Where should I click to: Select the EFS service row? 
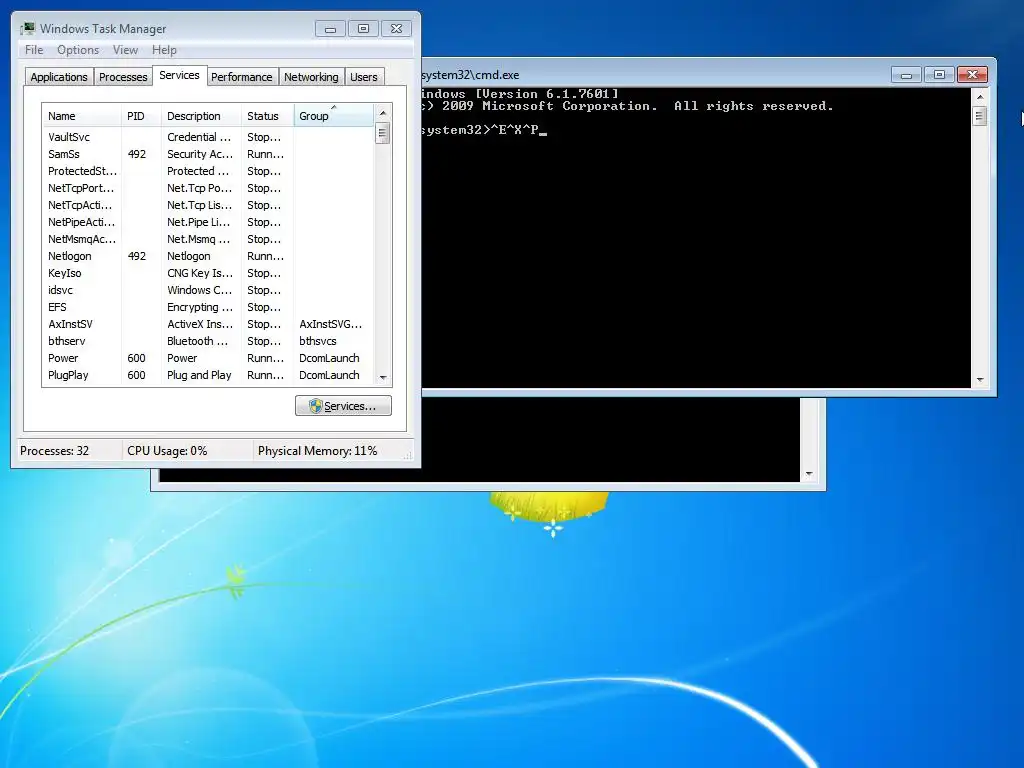[208, 307]
